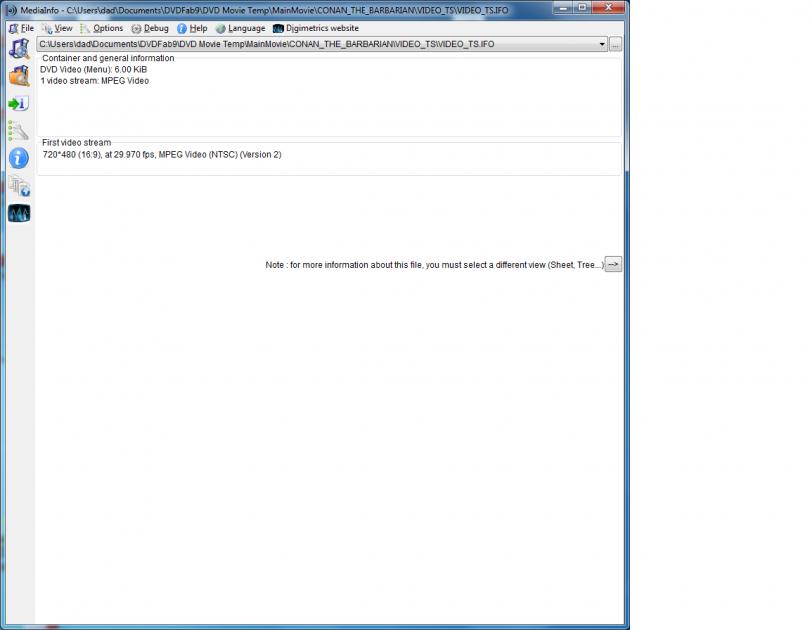The image size is (810, 630).
Task: Visit the Digimetrics website link
Action: click(x=316, y=28)
